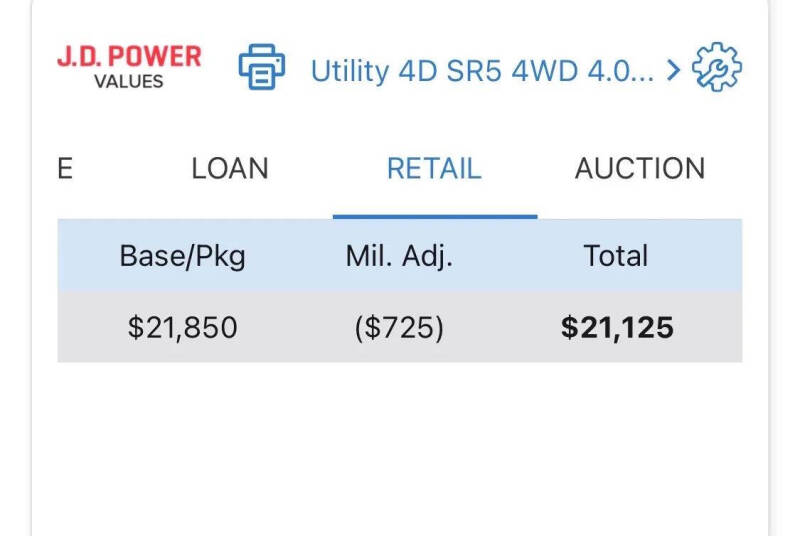Viewport: 800px width, 536px height.
Task: Click the red J.D. POWER logo text
Action: [129, 57]
